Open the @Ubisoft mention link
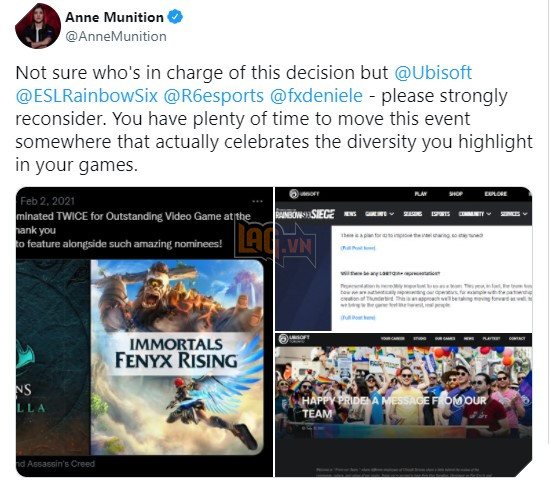Image resolution: width=551 pixels, height=482 pixels. [433, 73]
